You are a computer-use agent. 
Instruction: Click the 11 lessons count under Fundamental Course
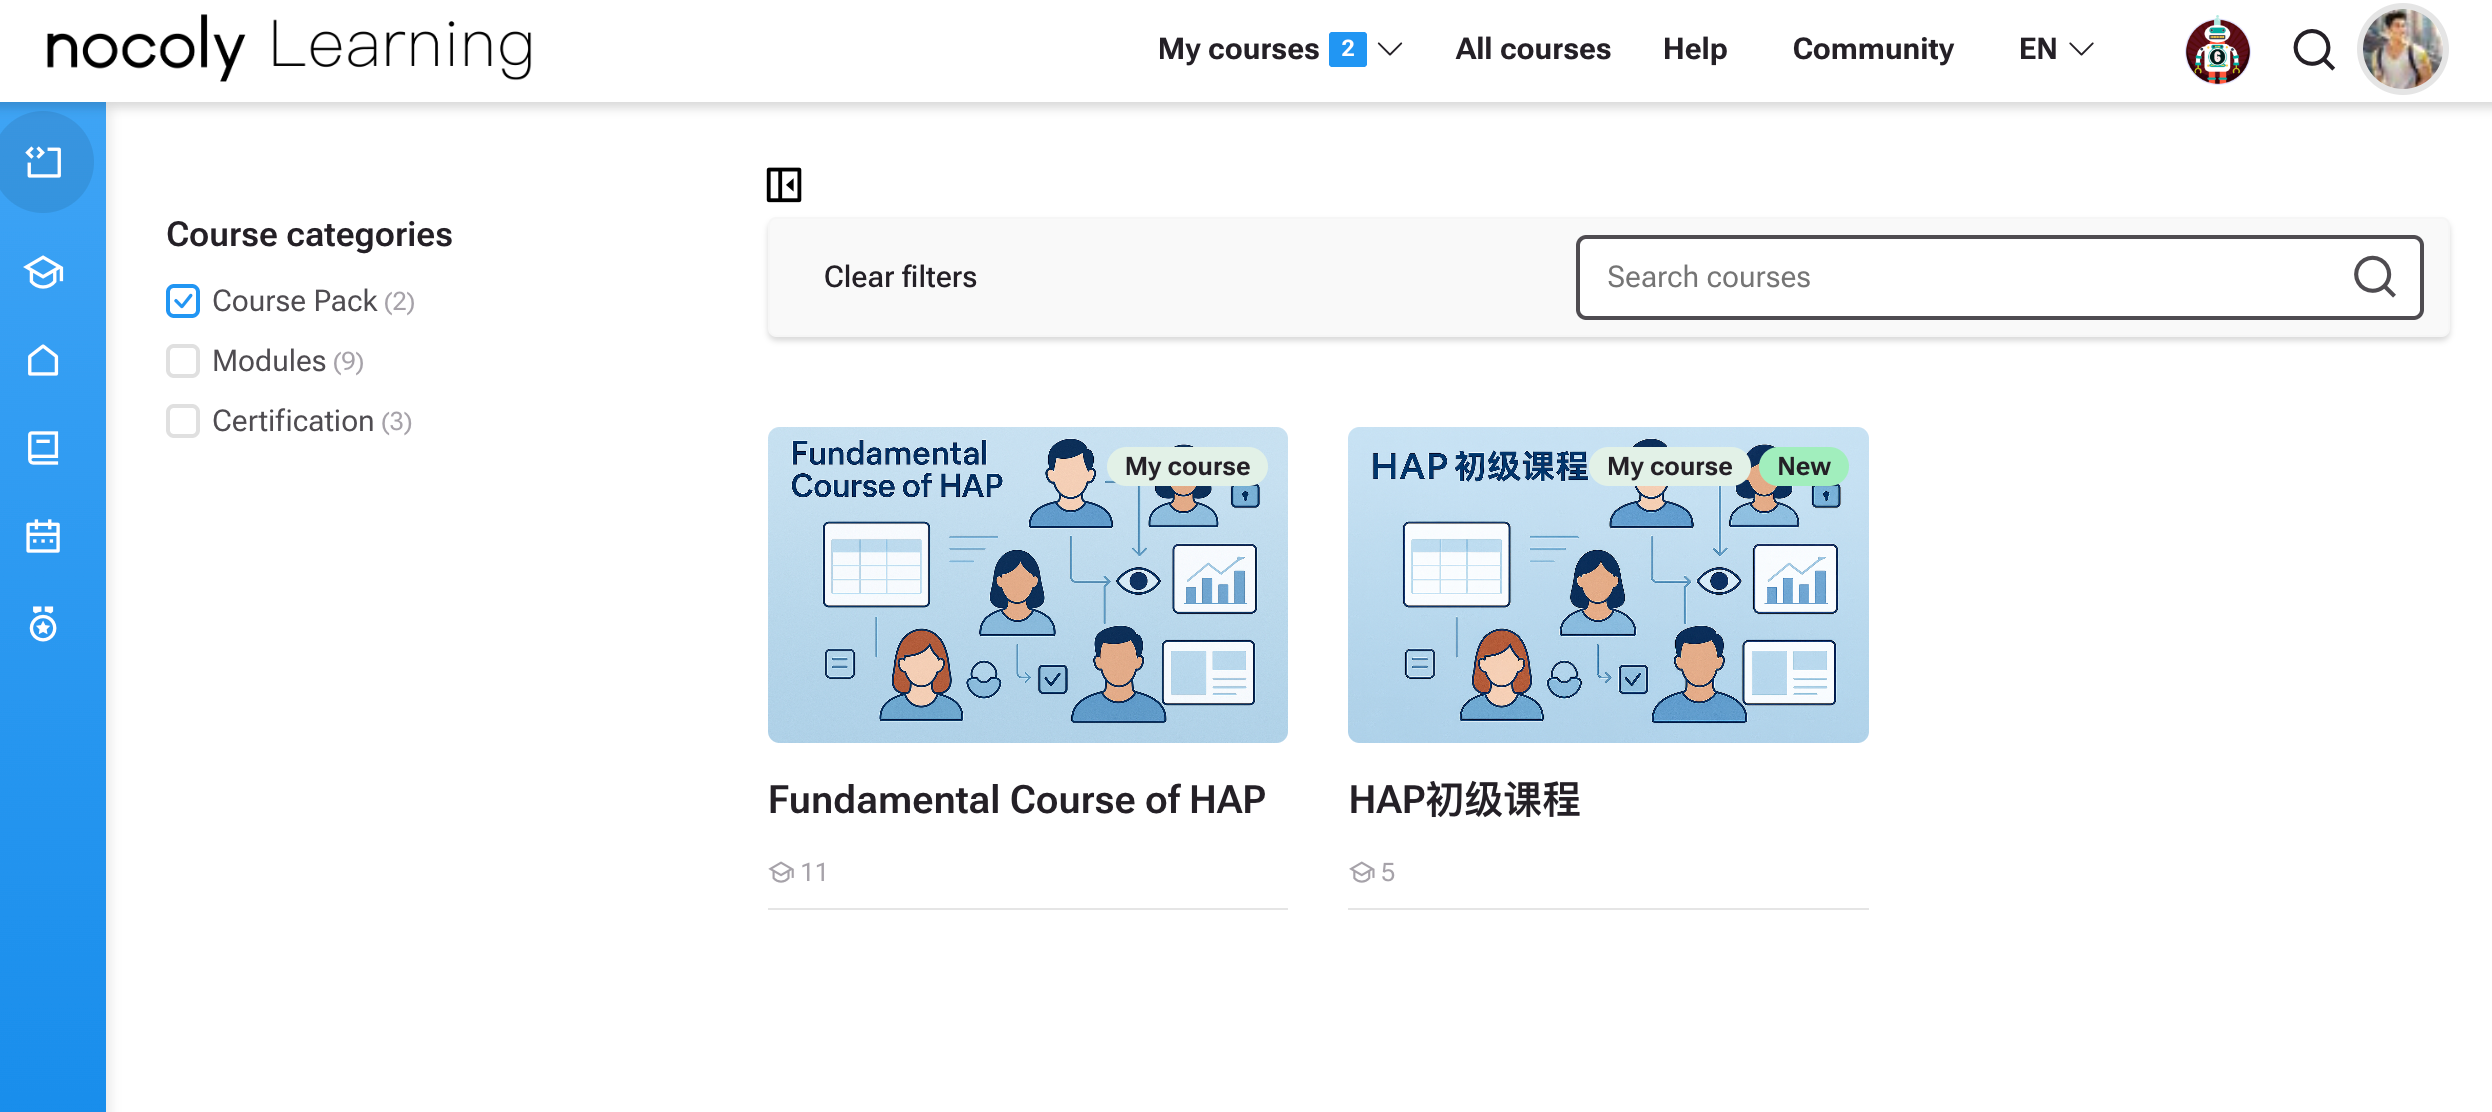(x=798, y=872)
